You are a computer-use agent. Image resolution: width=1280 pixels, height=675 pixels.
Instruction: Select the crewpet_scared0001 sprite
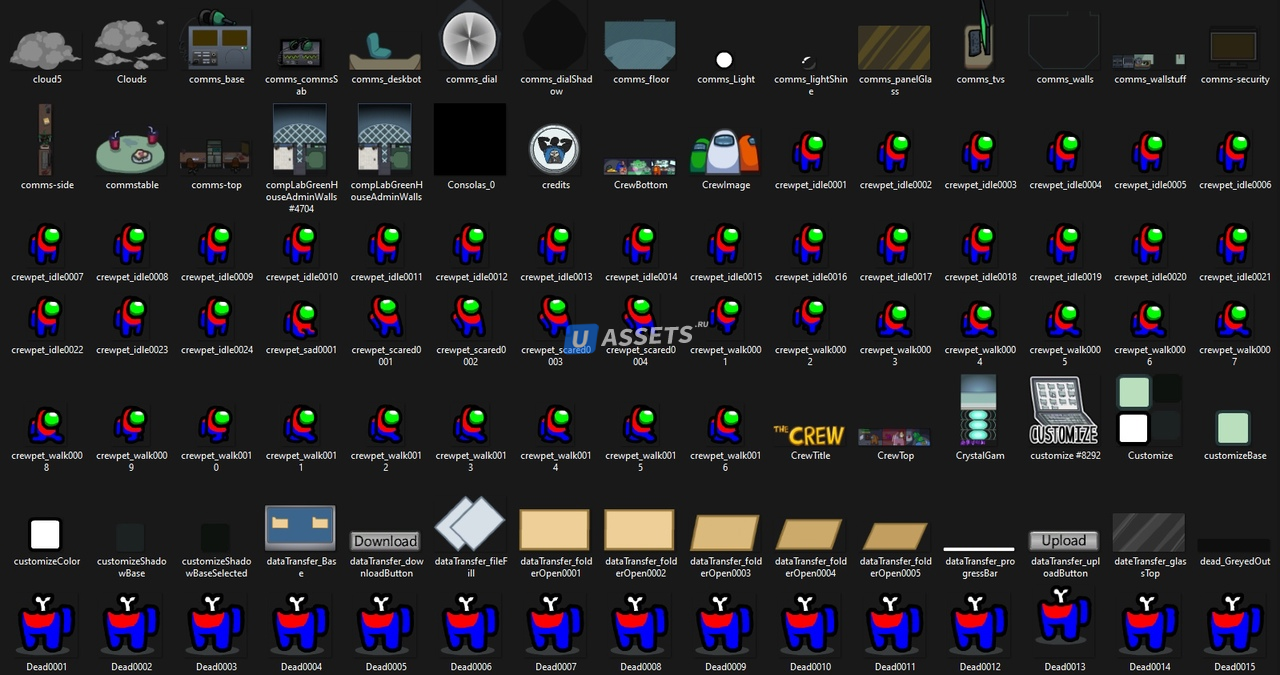click(x=385, y=318)
